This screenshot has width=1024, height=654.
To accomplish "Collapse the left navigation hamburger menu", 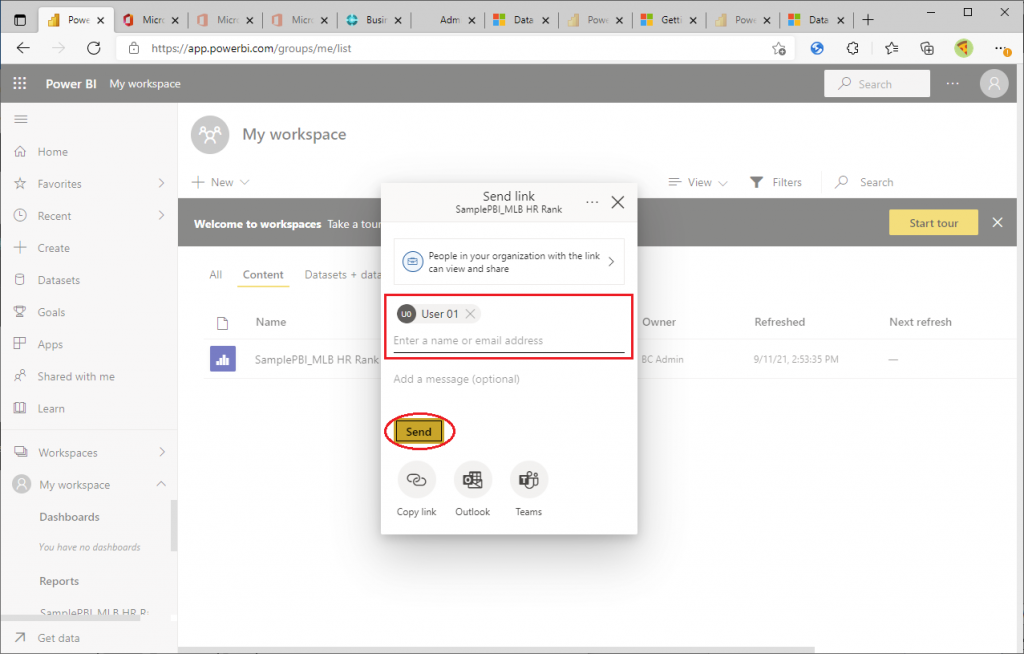I will point(20,120).
